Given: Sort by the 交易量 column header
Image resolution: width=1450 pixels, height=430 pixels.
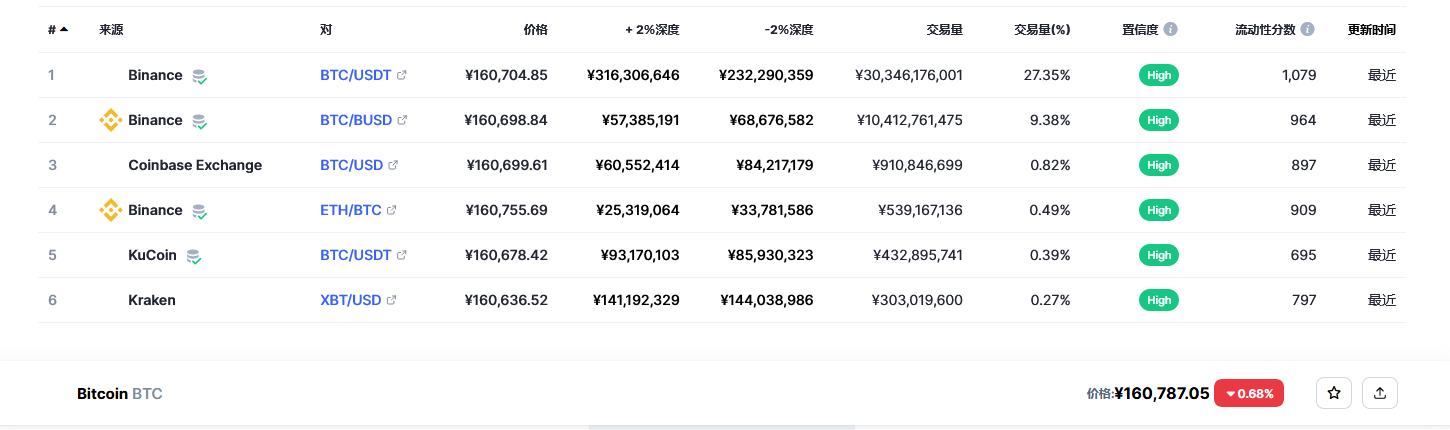Looking at the screenshot, I should [944, 30].
